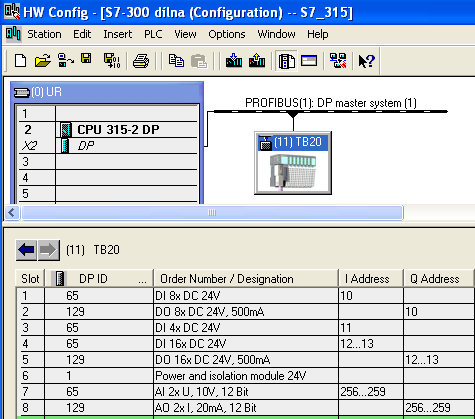This screenshot has height=419, width=475.
Task: Select the TB20 slave station image
Action: coord(293,172)
